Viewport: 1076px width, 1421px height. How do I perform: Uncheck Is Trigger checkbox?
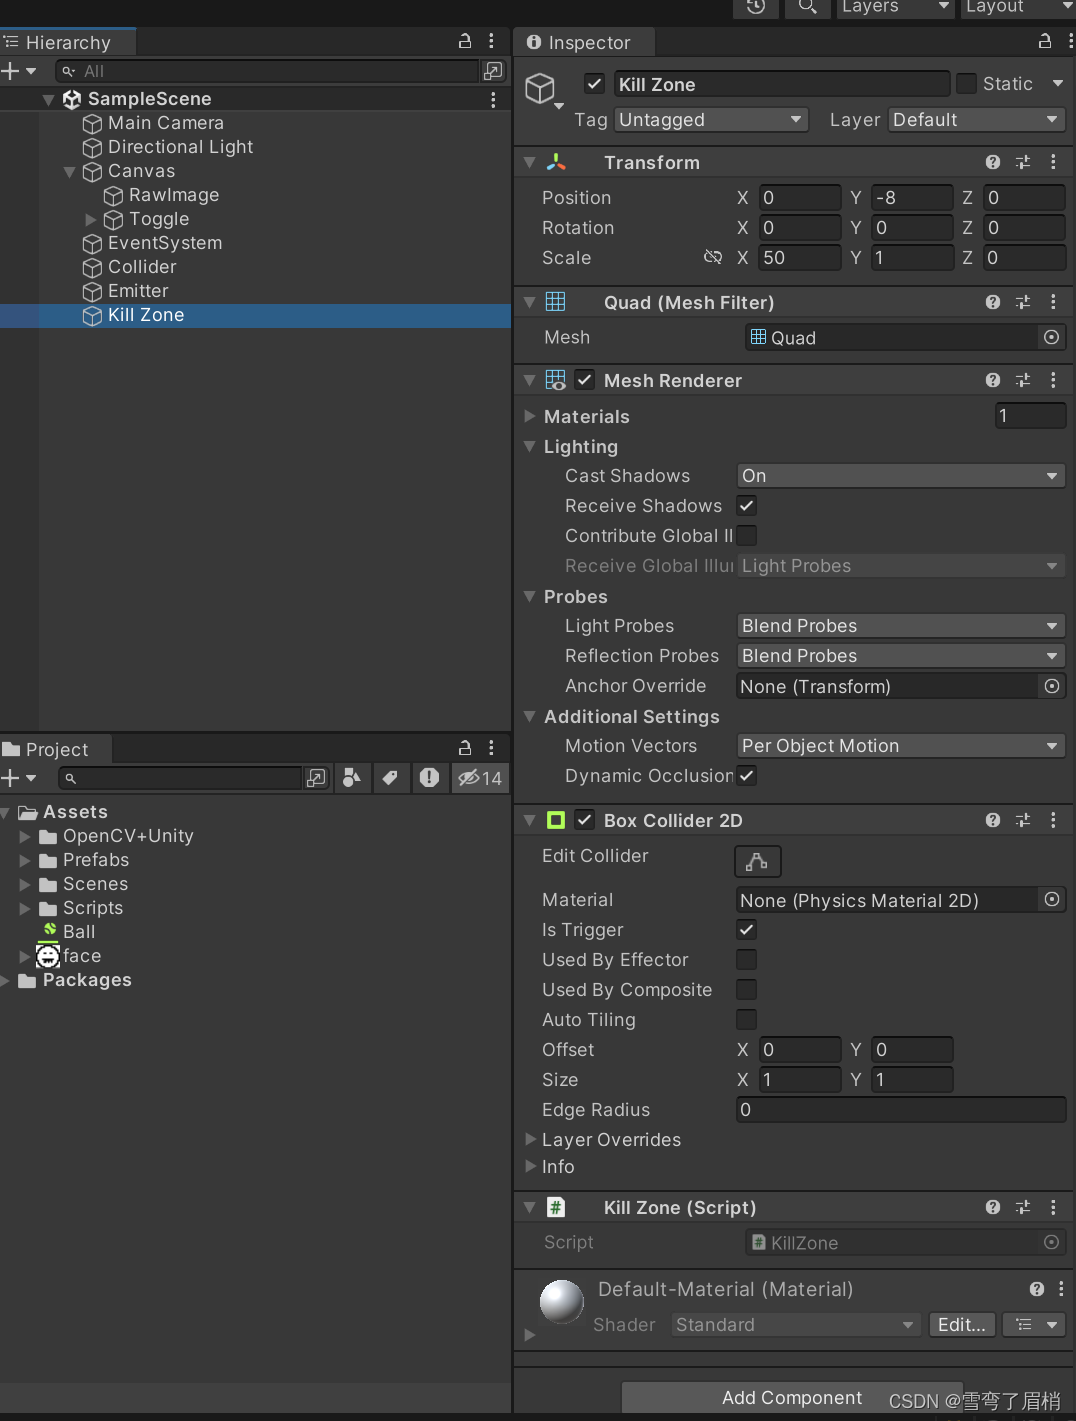747,929
